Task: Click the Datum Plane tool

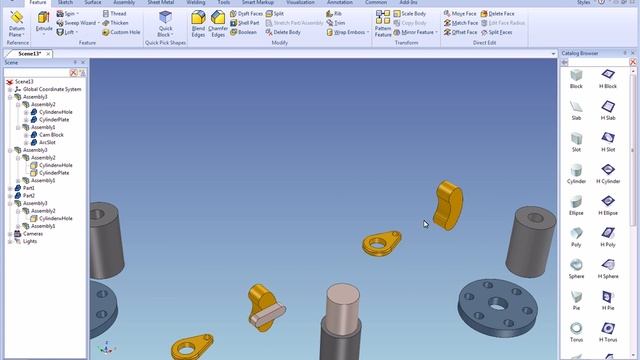Action: tap(17, 24)
